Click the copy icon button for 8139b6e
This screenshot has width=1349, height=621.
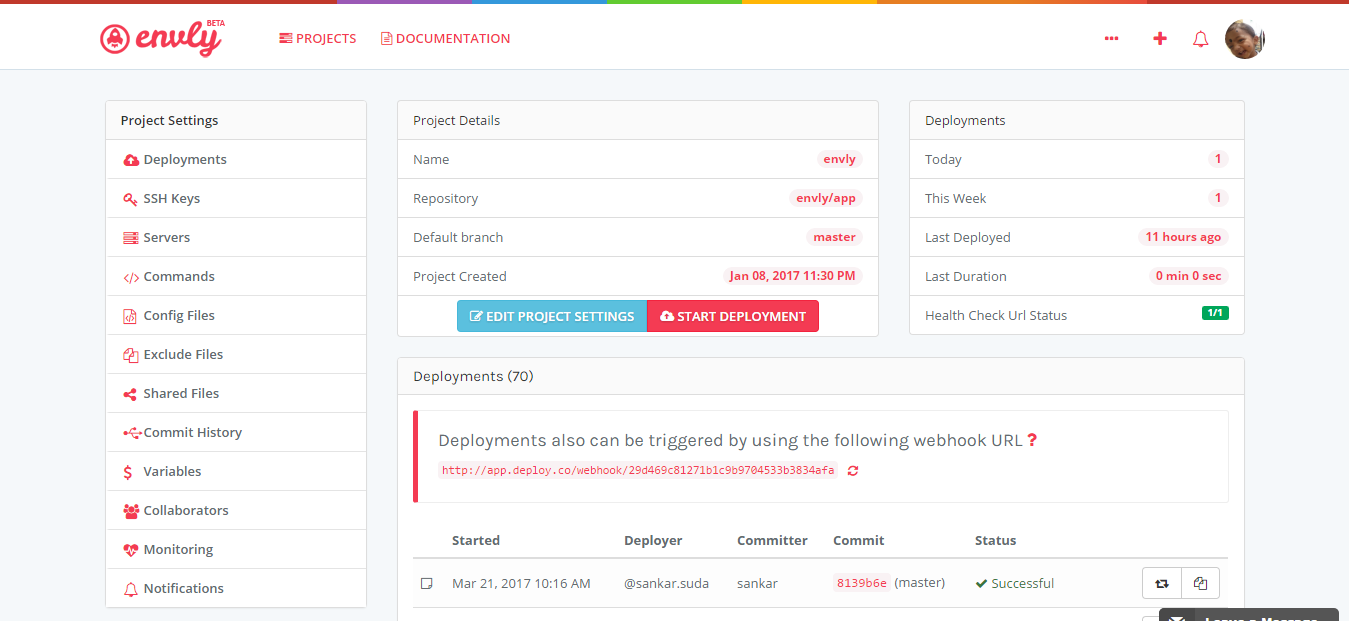pyautogui.click(x=1201, y=583)
